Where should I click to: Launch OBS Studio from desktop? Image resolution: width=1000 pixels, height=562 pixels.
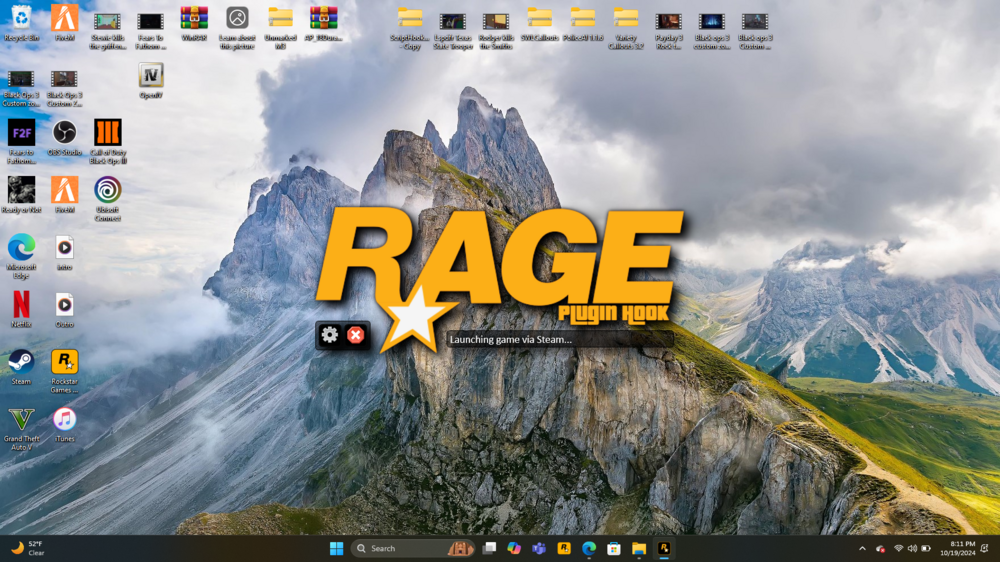(64, 138)
